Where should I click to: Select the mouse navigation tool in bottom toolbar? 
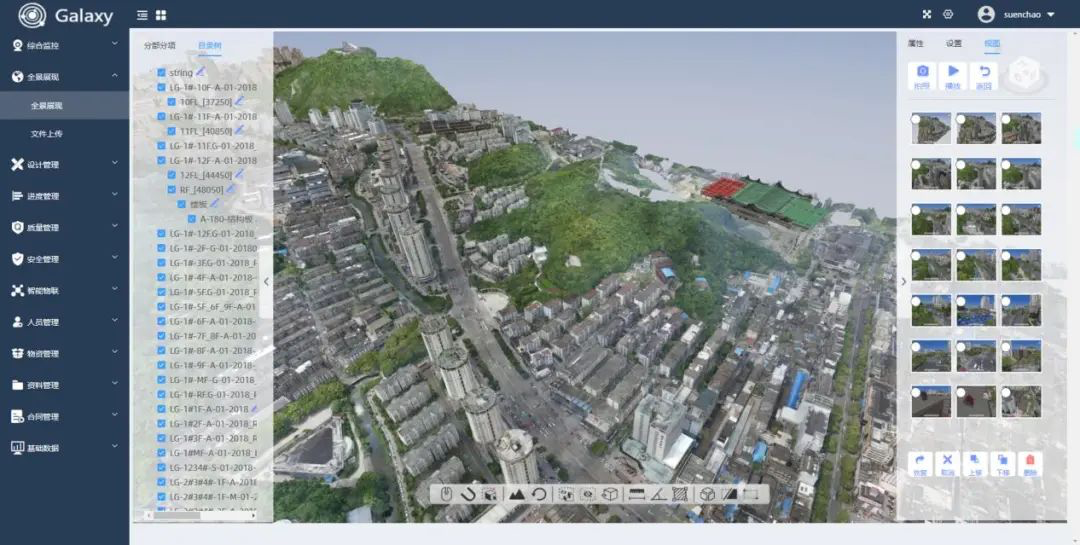[x=446, y=494]
